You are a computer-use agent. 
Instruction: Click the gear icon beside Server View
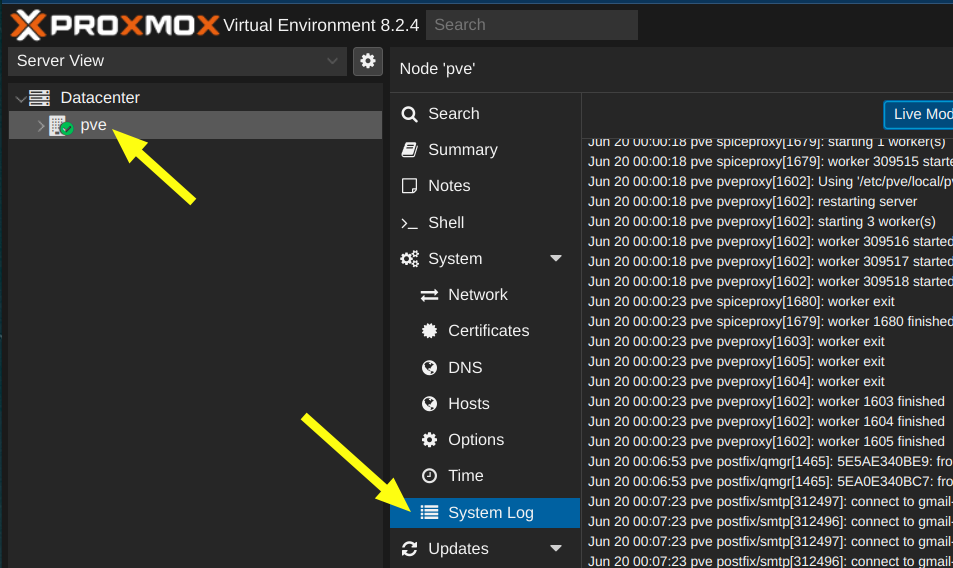[x=368, y=61]
